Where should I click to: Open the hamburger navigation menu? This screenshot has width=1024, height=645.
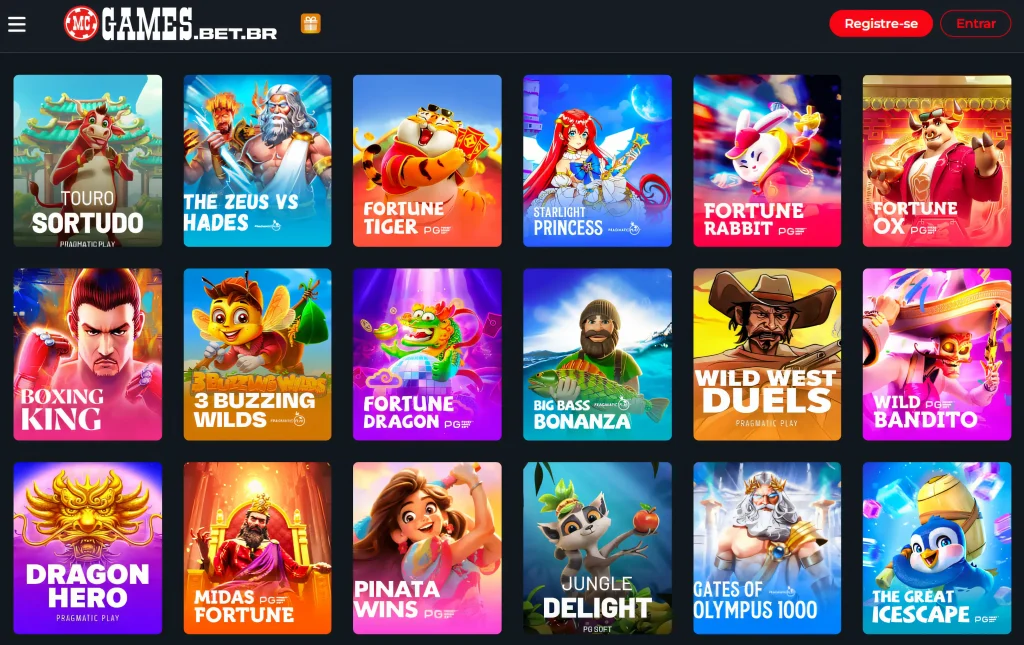pyautogui.click(x=17, y=24)
